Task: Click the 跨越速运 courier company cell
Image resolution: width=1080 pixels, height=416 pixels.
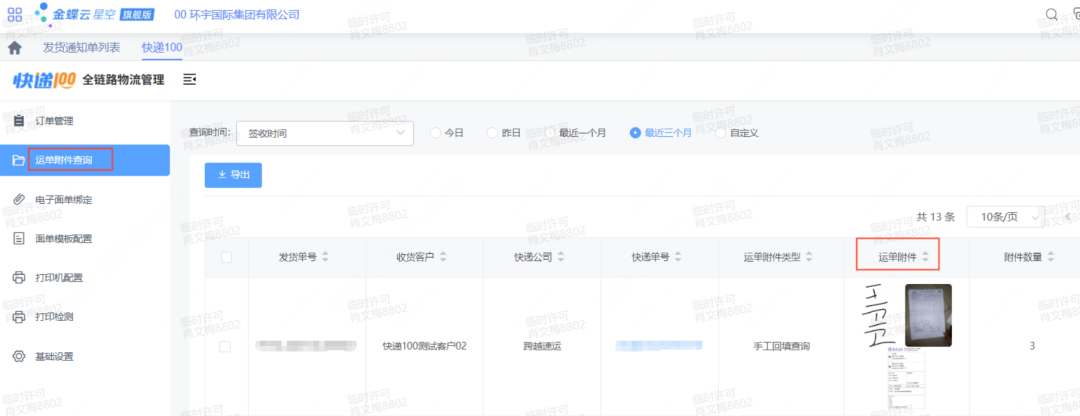Action: pos(541,346)
